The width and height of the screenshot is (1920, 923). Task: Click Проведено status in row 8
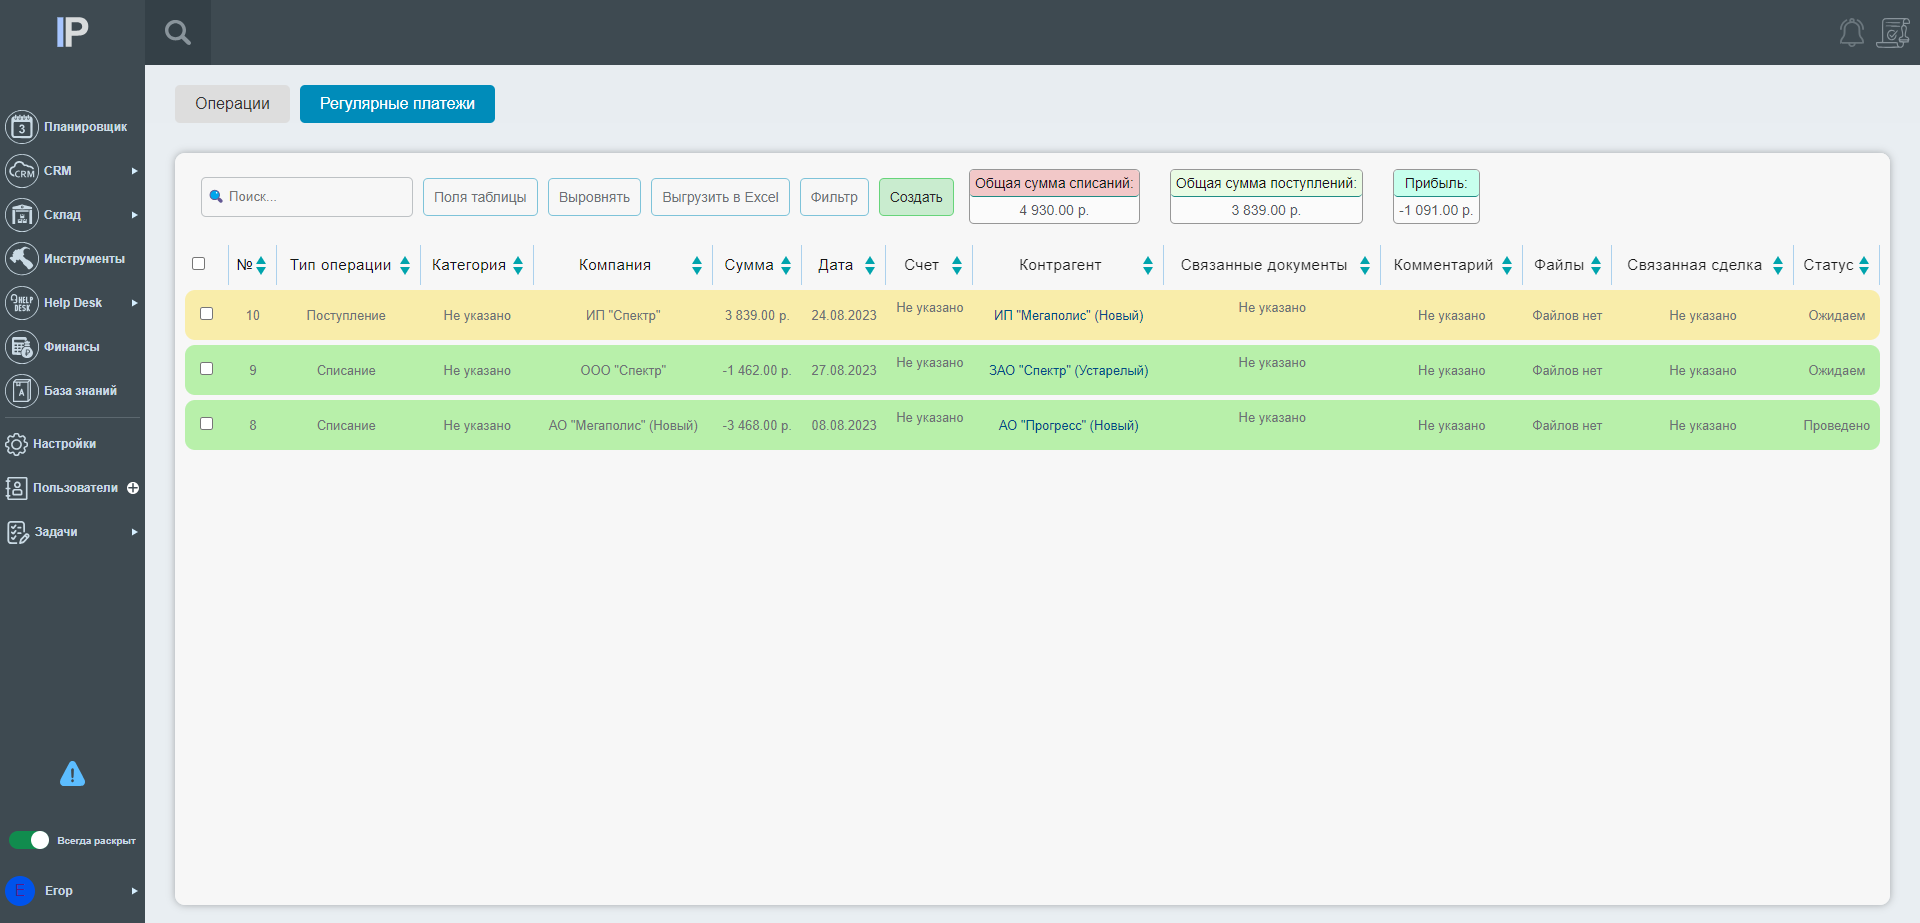click(1836, 426)
